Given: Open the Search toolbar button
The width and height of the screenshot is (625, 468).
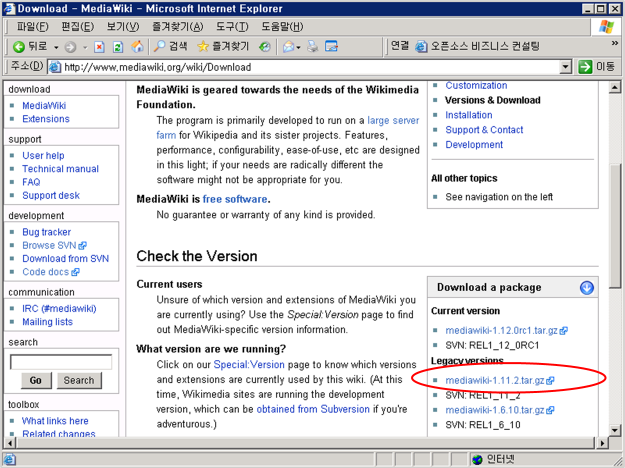Looking at the screenshot, I should point(170,47).
